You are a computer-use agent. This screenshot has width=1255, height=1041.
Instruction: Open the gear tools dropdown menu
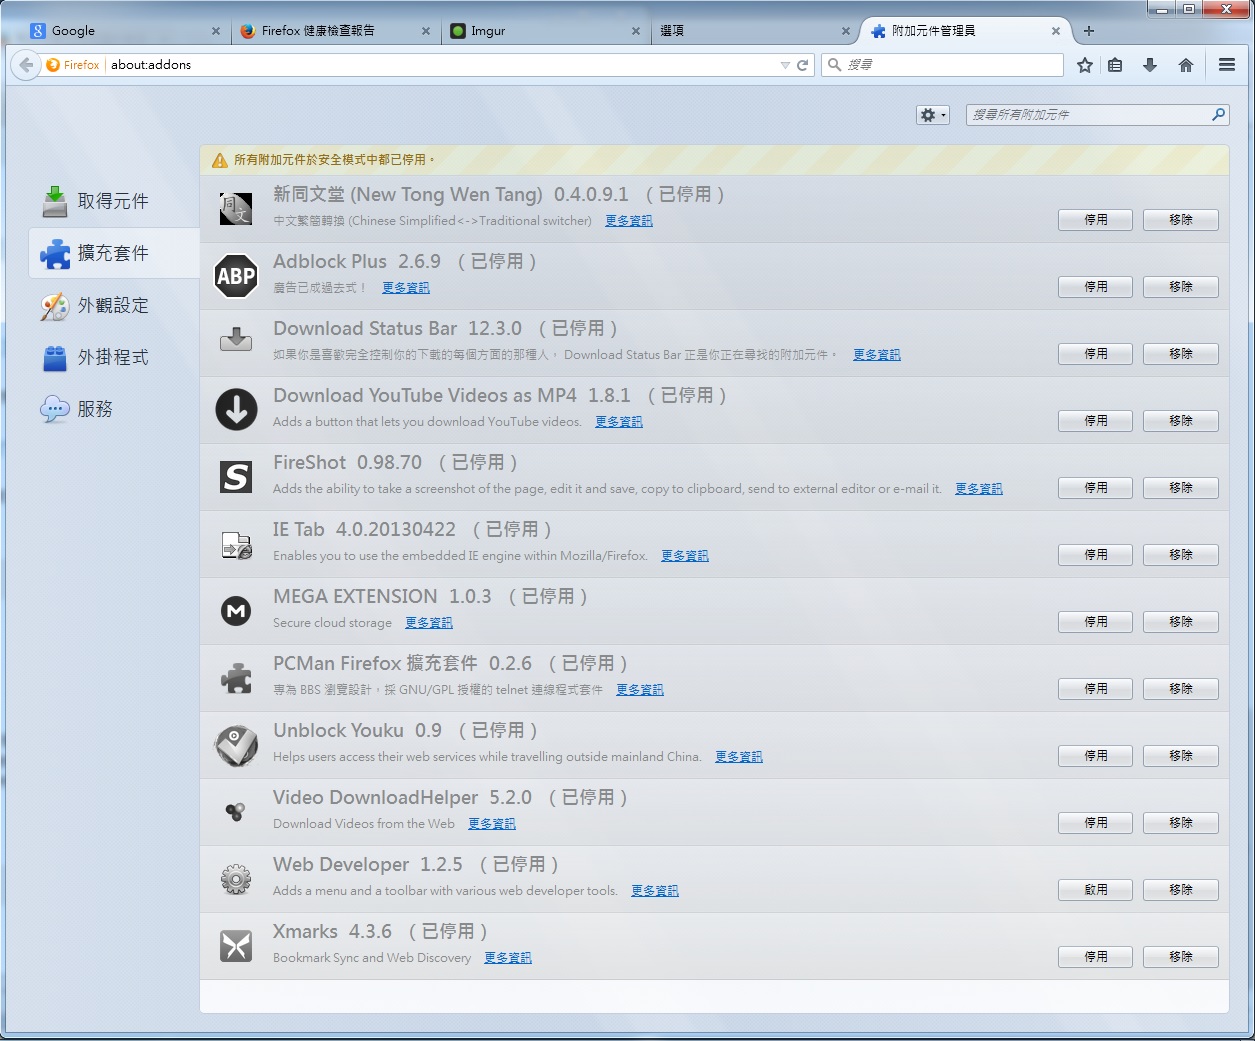pos(932,115)
